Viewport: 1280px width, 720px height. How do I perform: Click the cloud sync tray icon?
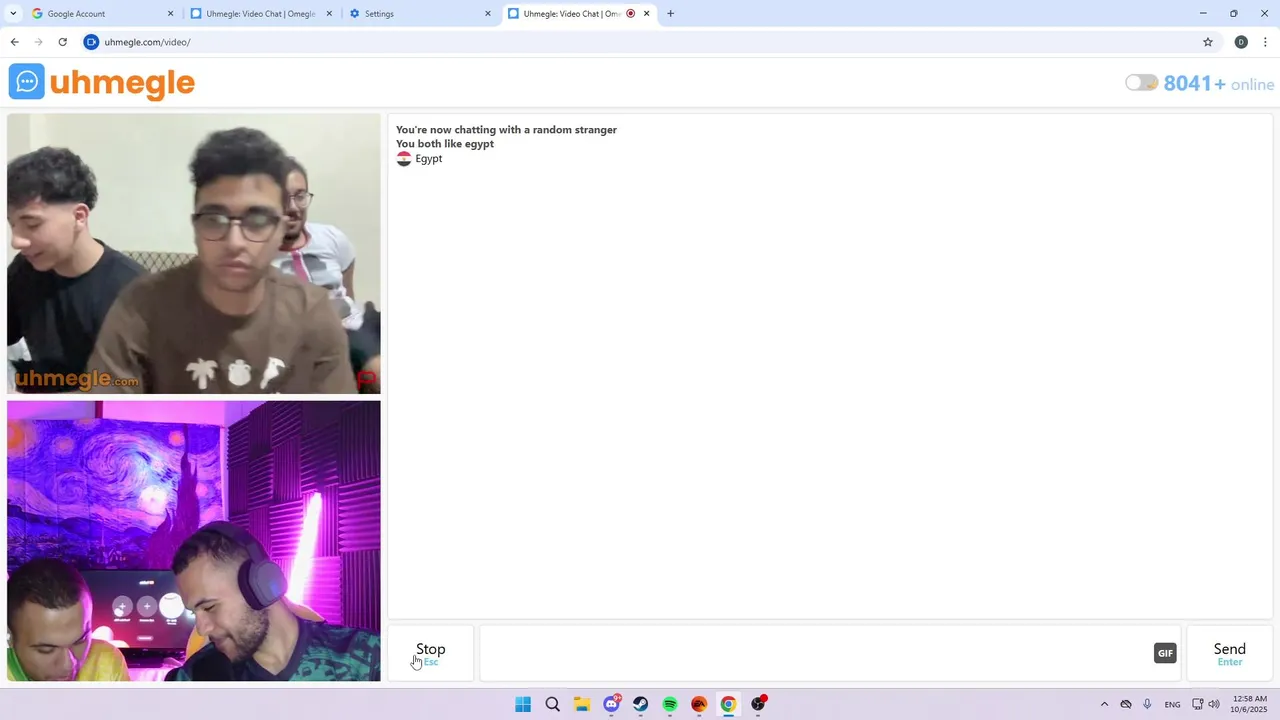[x=1126, y=704]
